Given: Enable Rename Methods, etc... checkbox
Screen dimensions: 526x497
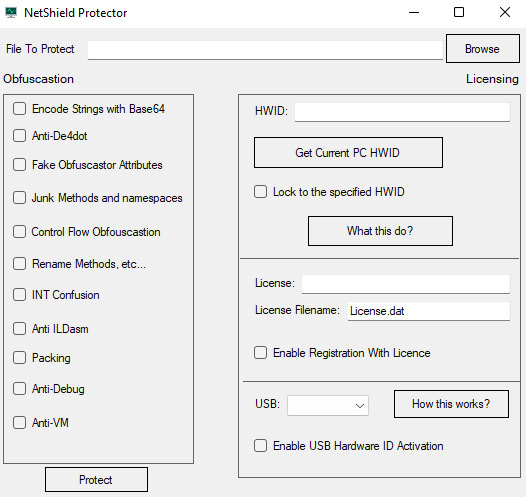Looking at the screenshot, I should pos(19,264).
